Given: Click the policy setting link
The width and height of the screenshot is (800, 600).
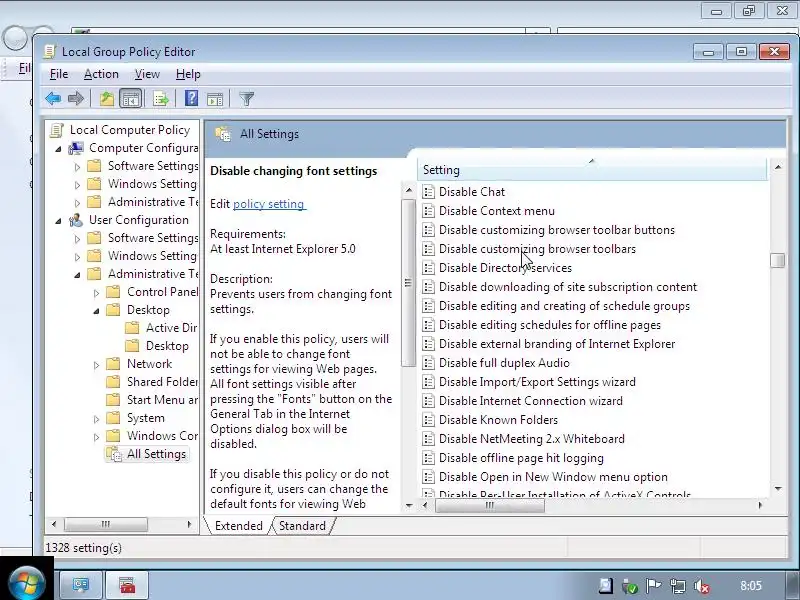Looking at the screenshot, I should coord(268,204).
